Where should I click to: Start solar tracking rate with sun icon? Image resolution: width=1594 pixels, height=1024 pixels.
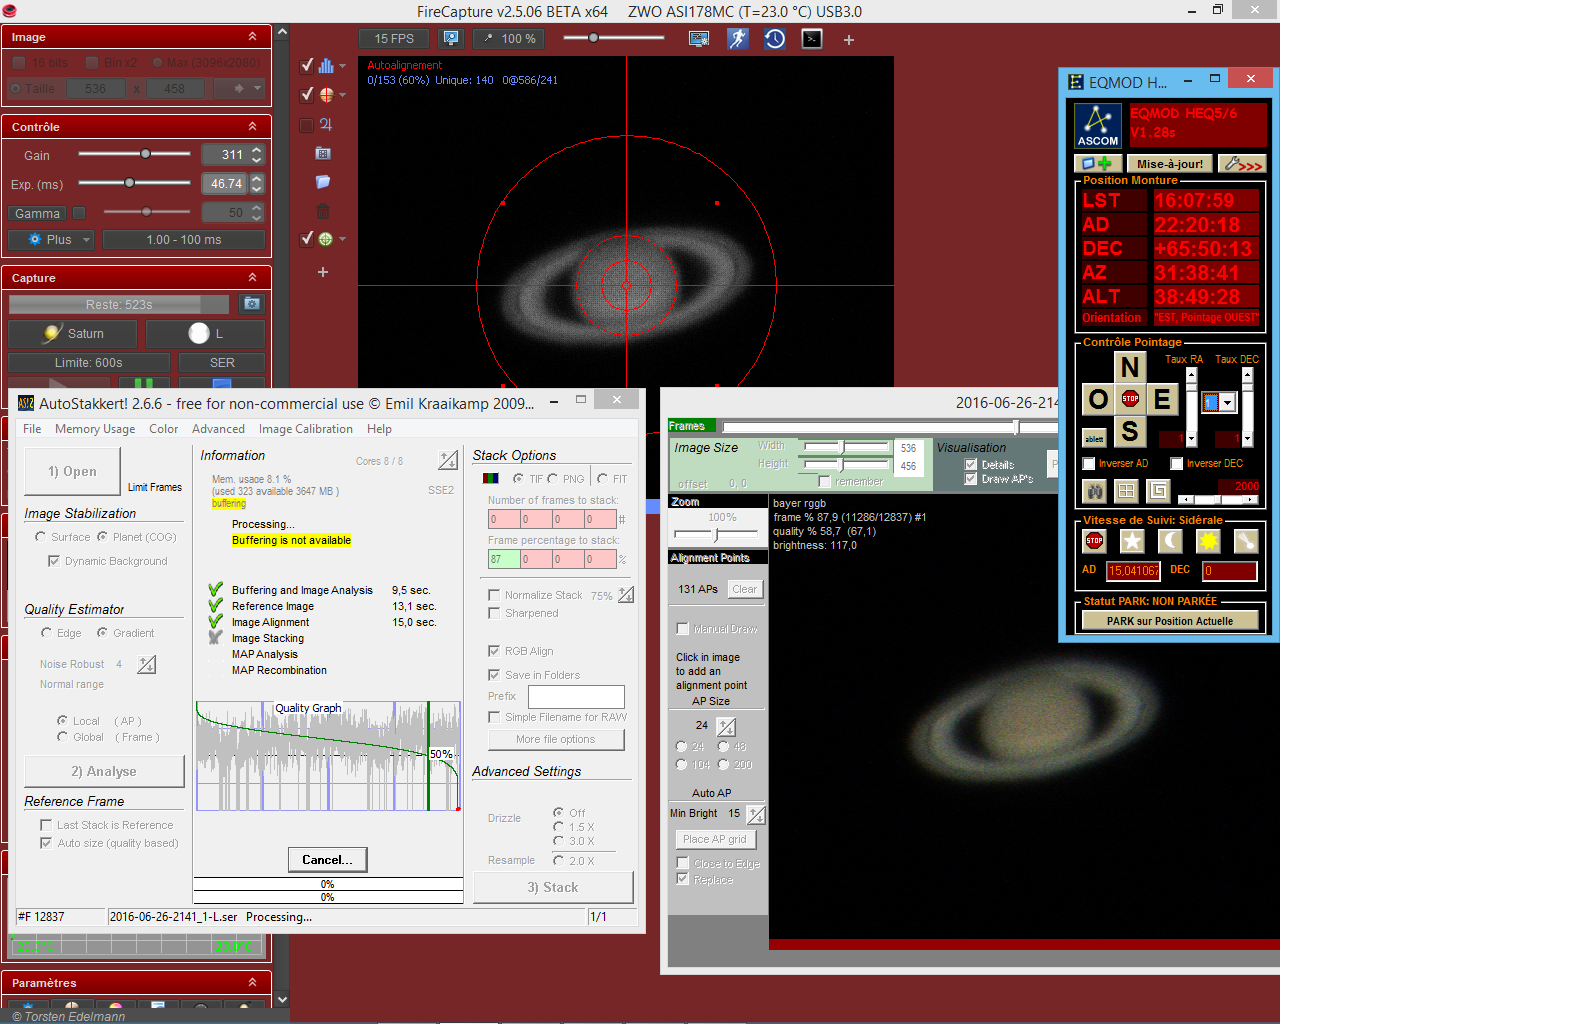tap(1208, 541)
